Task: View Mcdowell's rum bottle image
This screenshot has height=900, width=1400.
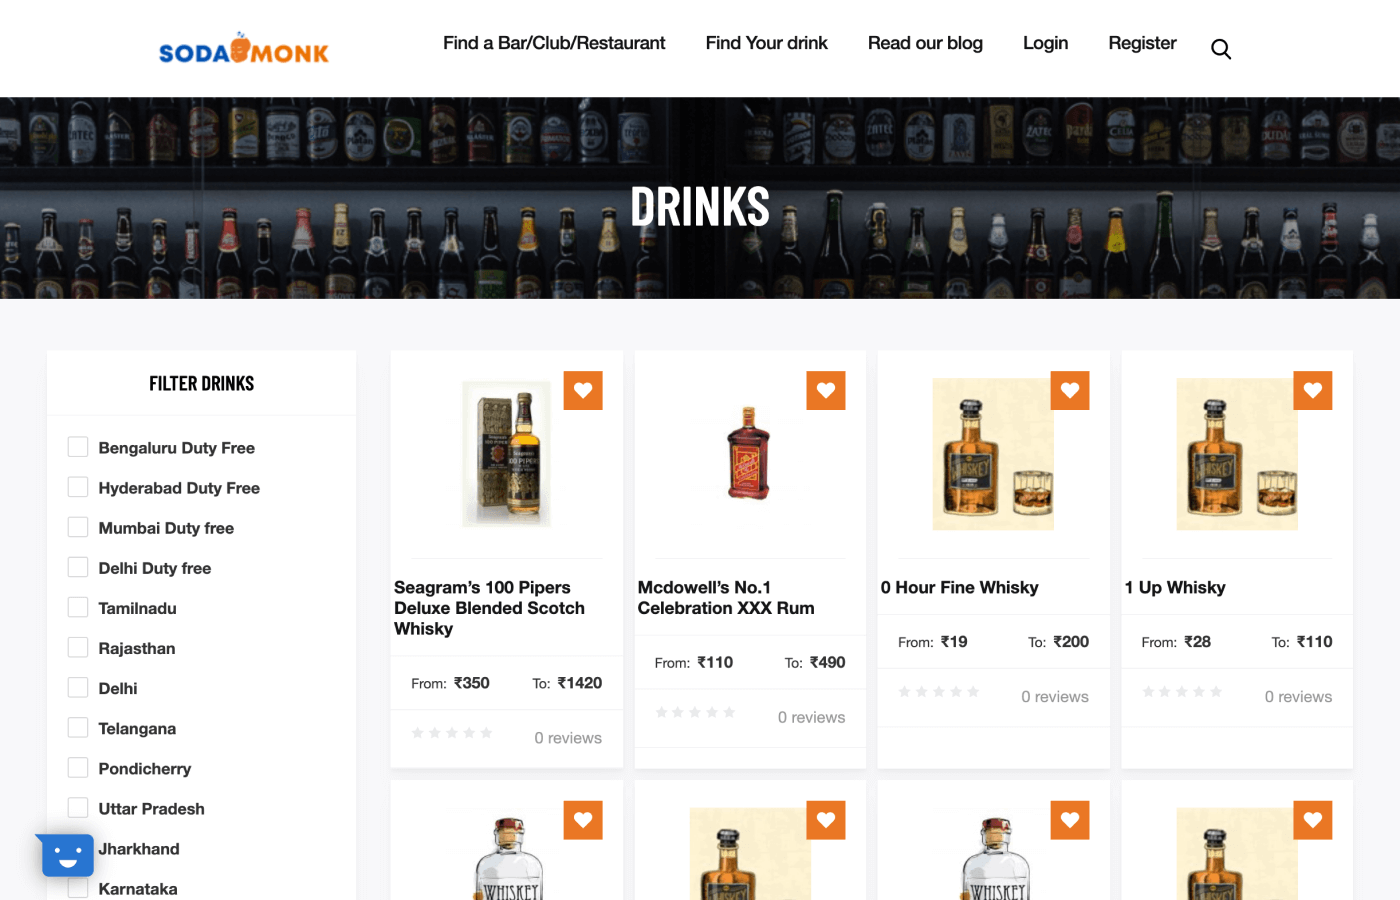Action: [749, 453]
